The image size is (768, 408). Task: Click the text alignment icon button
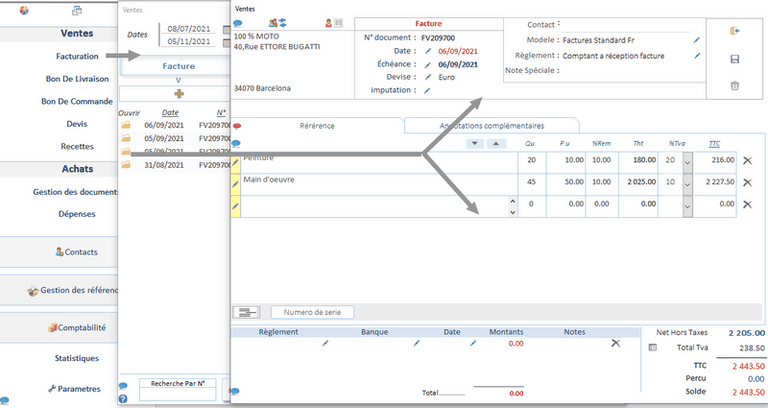coord(246,312)
